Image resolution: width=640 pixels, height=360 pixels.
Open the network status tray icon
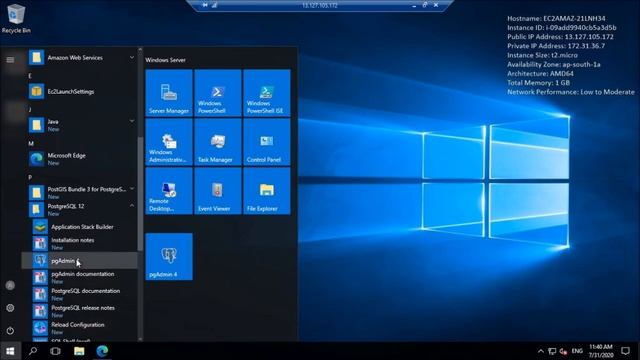pyautogui.click(x=552, y=351)
